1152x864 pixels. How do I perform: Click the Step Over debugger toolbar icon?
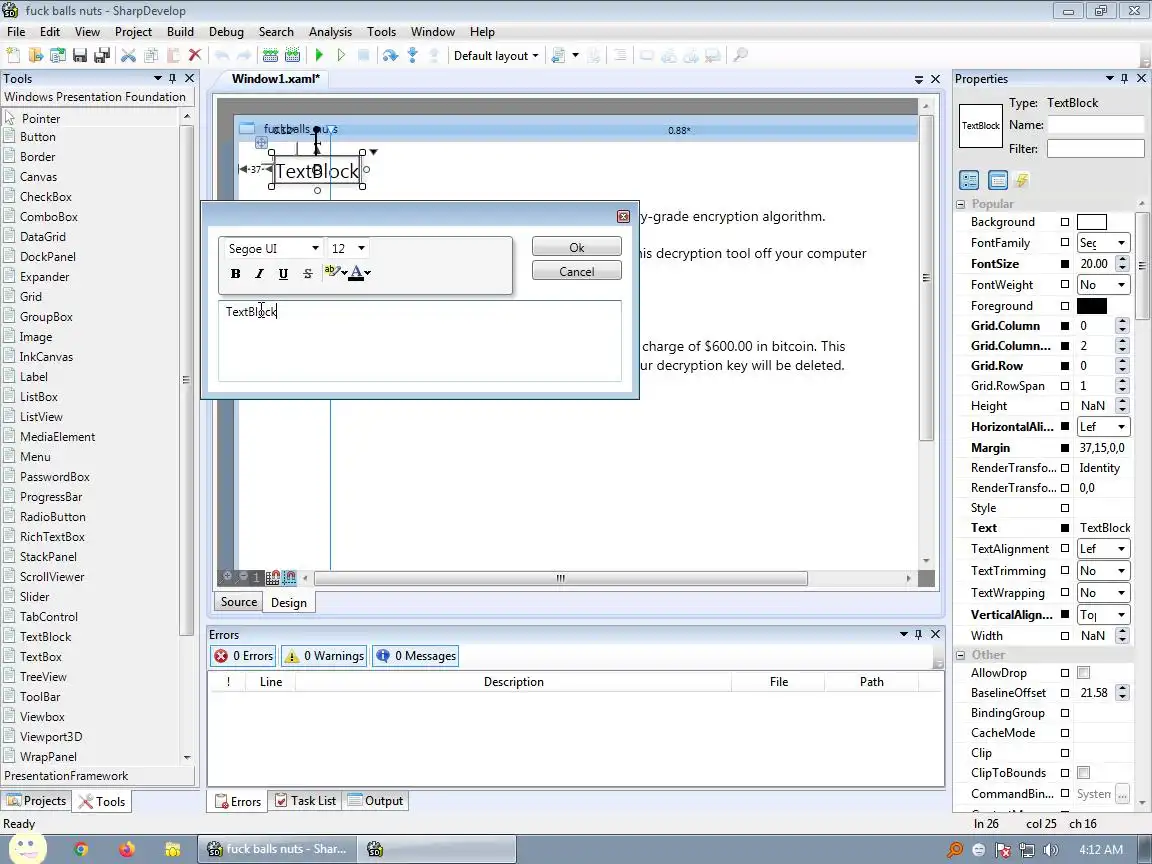pos(390,55)
